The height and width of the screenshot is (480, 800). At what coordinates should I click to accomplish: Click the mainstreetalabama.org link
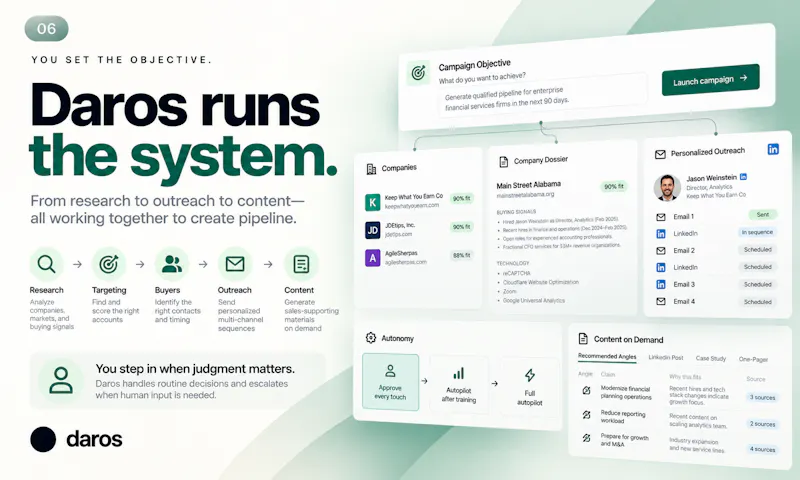click(525, 195)
